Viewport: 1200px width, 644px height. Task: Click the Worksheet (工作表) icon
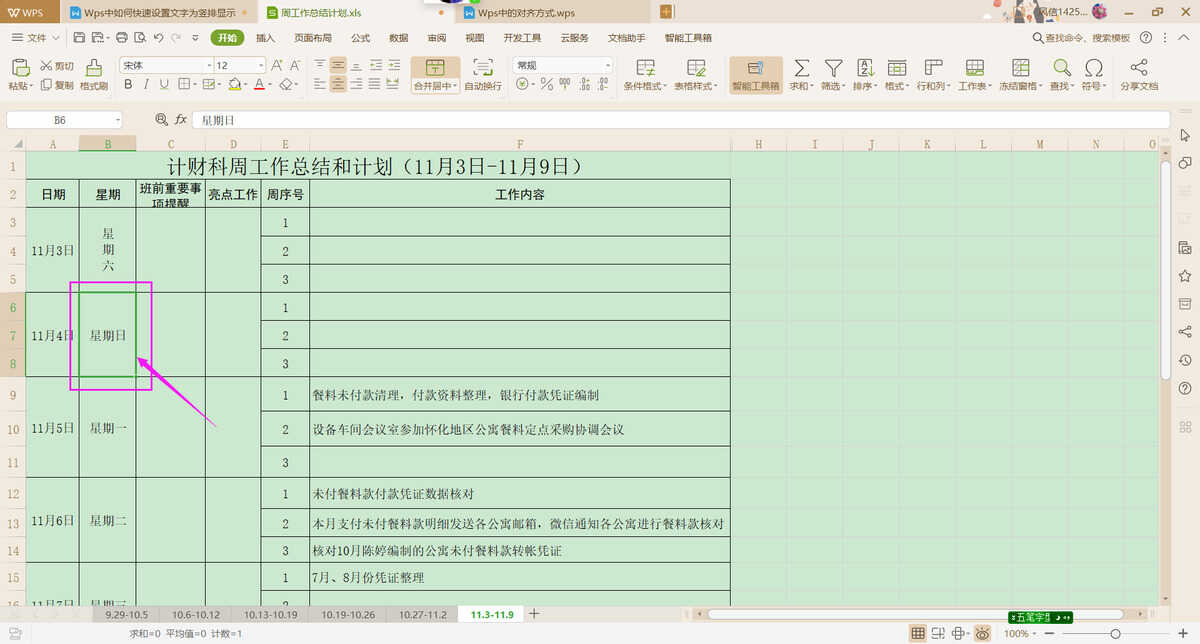pos(974,67)
